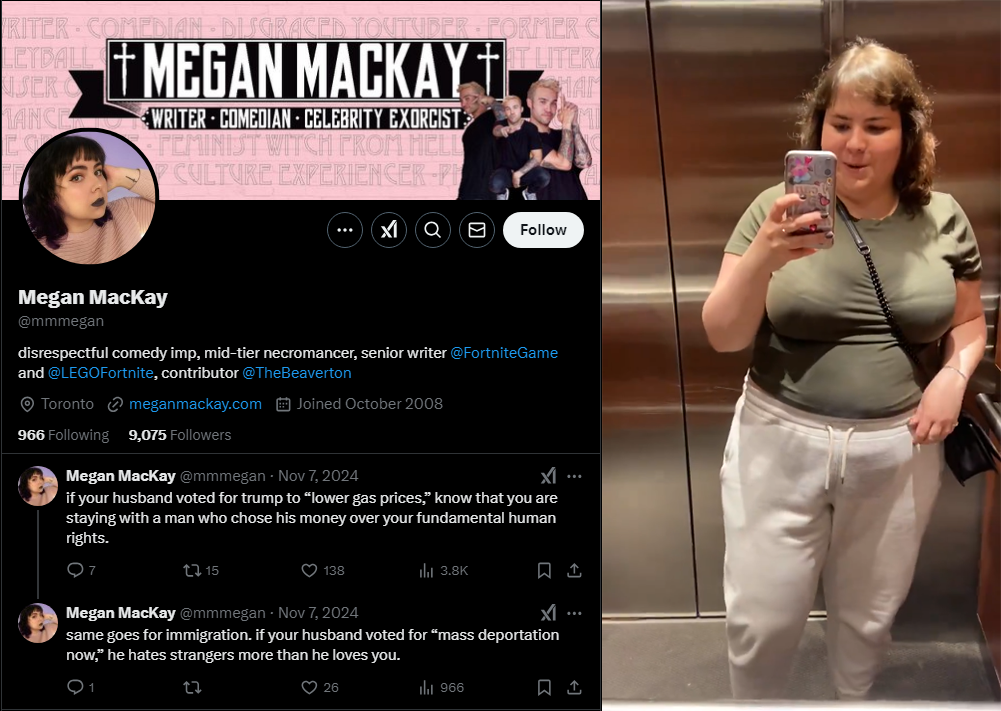Open the three-dot profile options menu
1001x711 pixels.
[345, 230]
